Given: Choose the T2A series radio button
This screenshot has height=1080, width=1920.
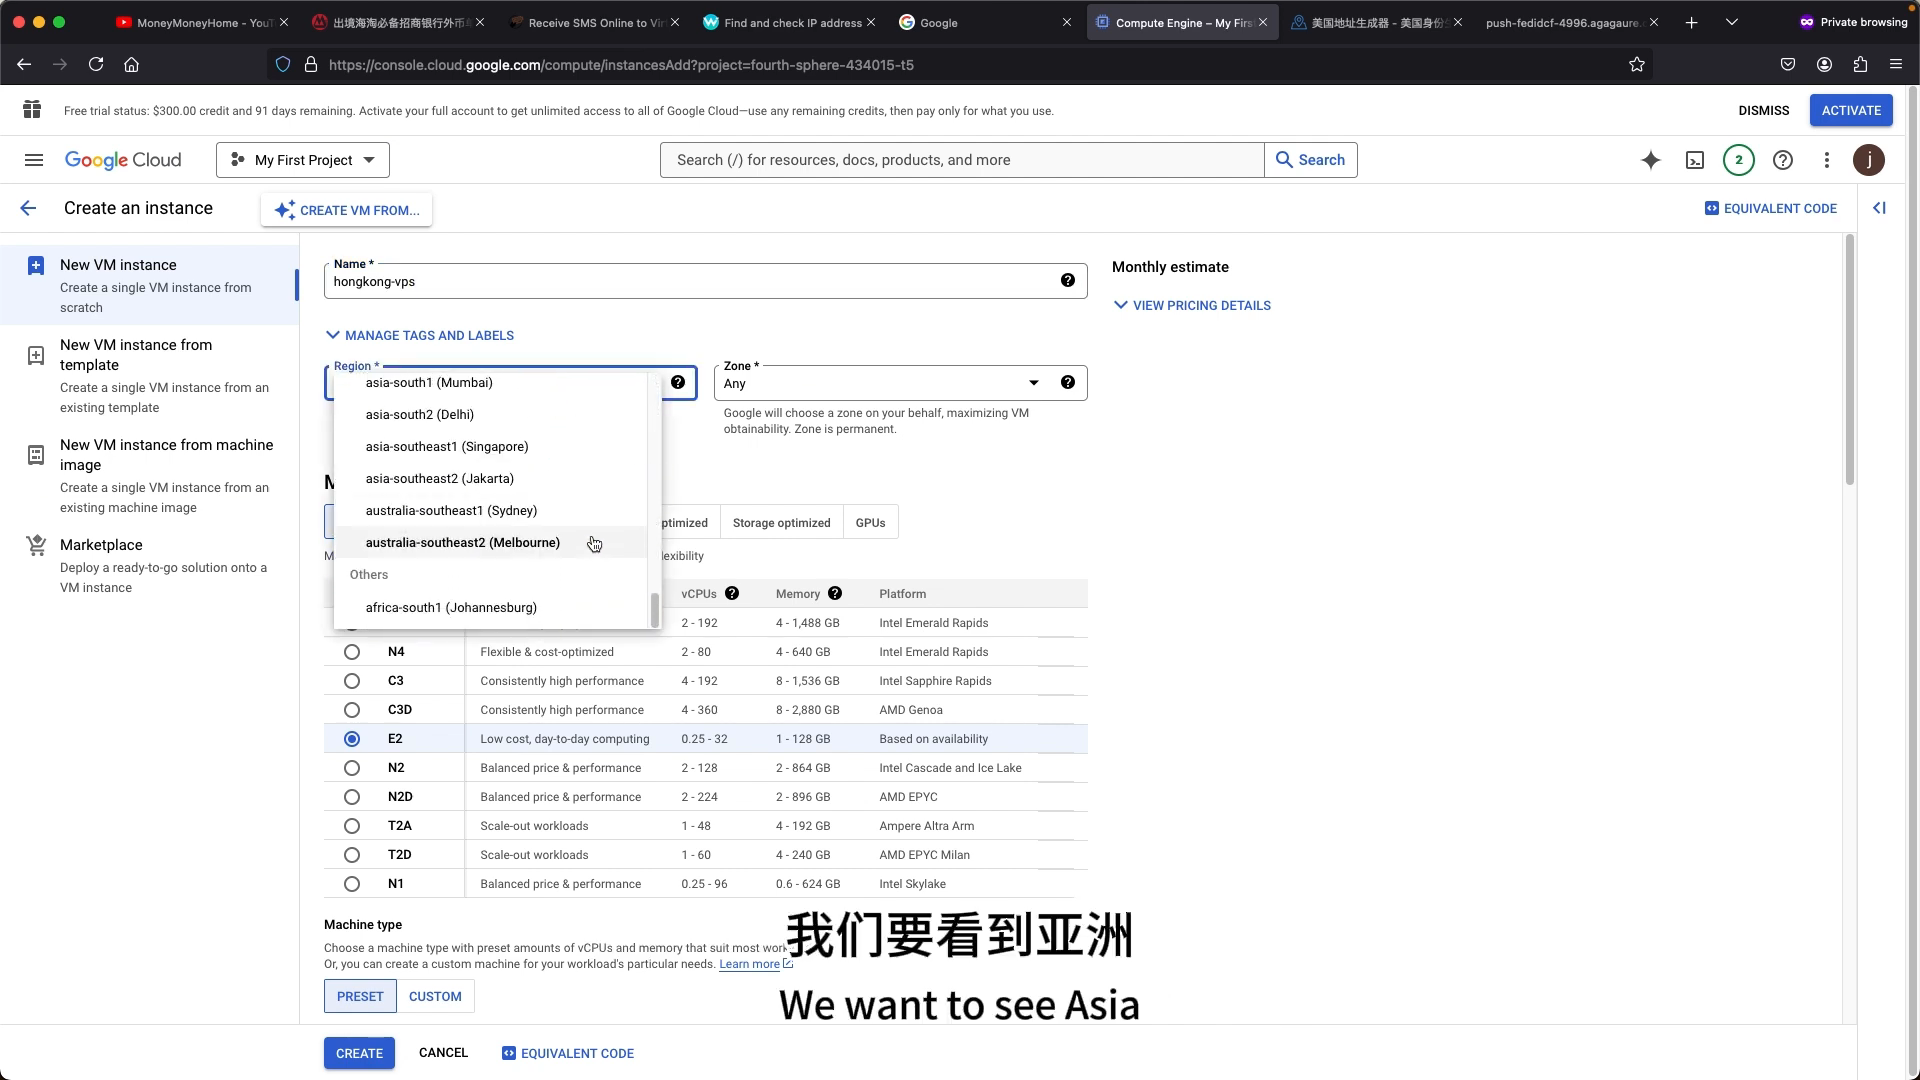Looking at the screenshot, I should click(x=352, y=826).
